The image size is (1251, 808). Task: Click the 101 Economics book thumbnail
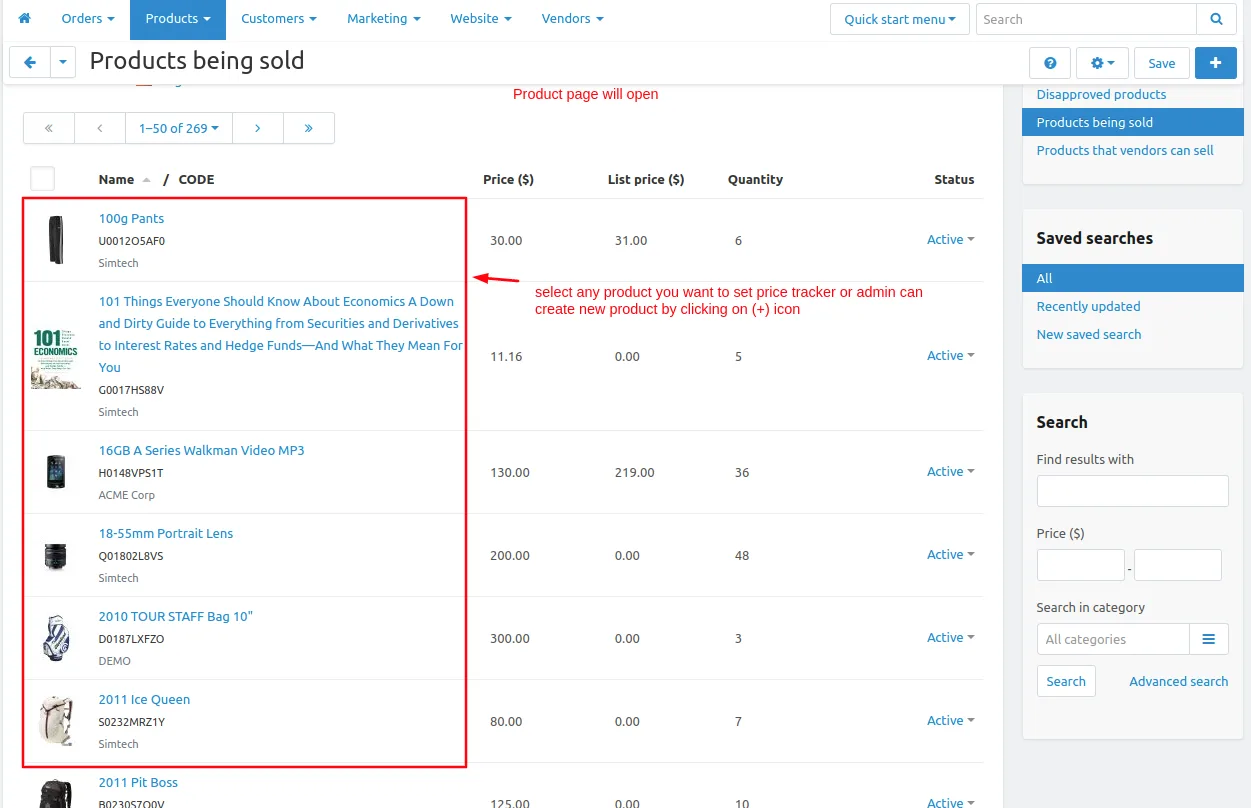[56, 357]
